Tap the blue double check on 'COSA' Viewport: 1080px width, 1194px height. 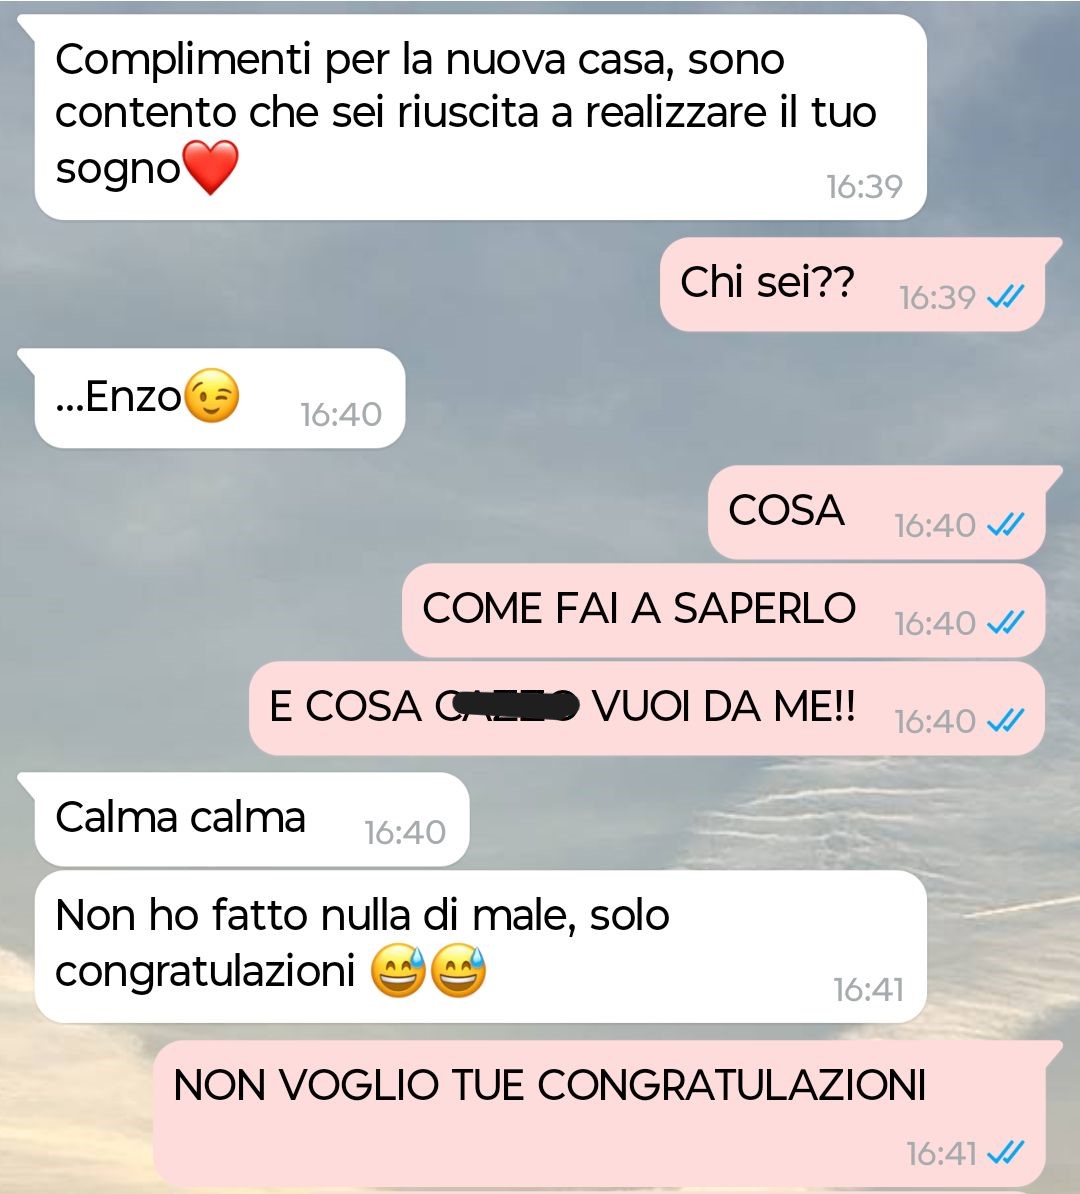pos(1005,524)
